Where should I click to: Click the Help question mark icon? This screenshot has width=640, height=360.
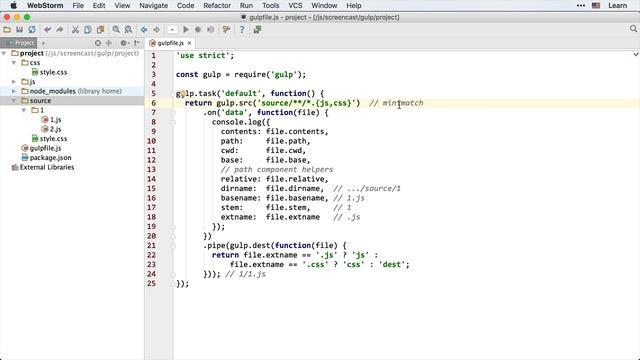tap(242, 29)
